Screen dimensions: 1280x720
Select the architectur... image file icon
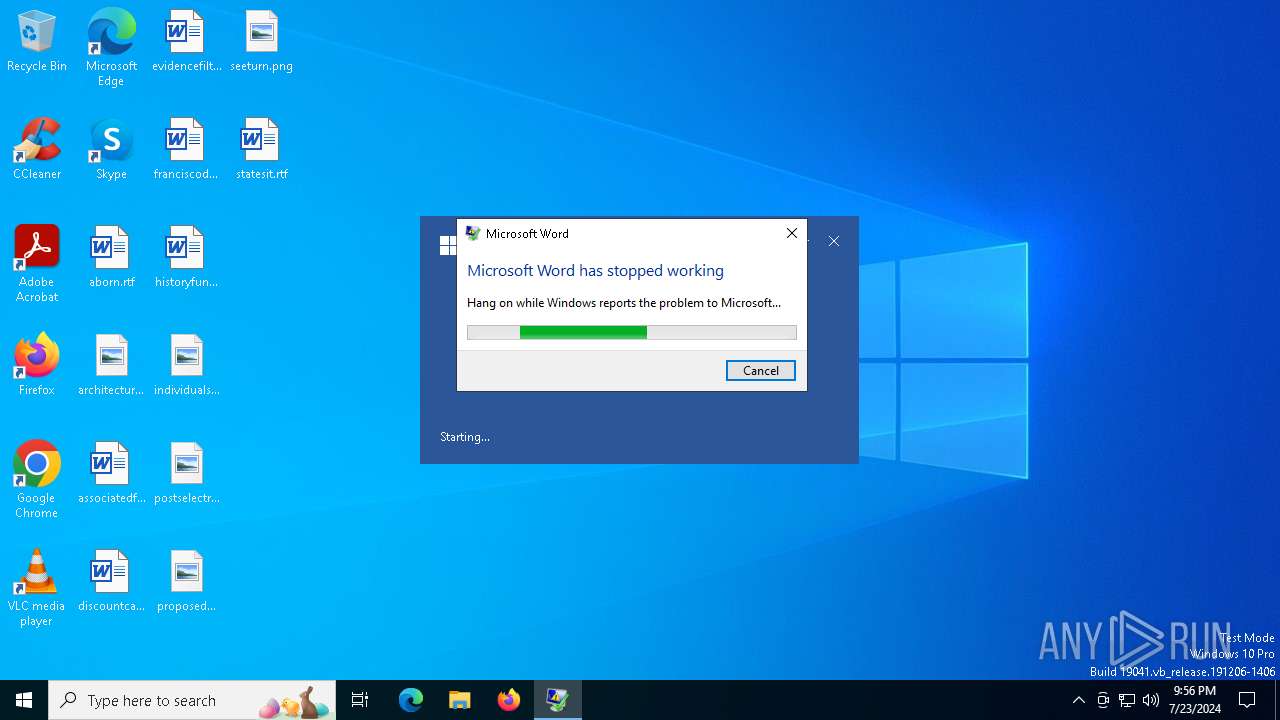pyautogui.click(x=111, y=366)
